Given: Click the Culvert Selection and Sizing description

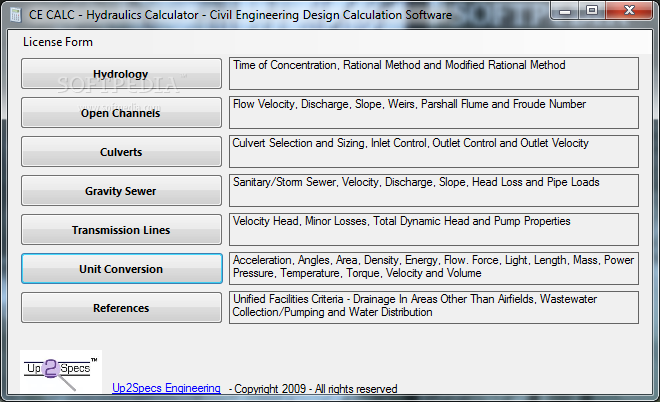Looking at the screenshot, I should 410,143.
